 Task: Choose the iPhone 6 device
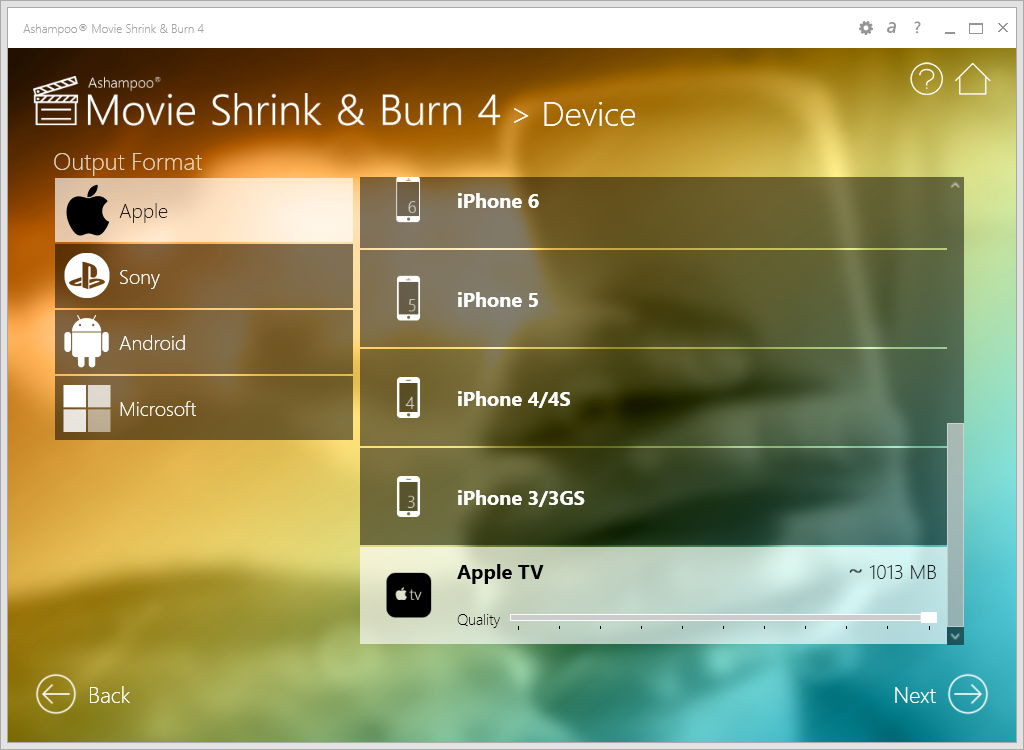point(653,212)
